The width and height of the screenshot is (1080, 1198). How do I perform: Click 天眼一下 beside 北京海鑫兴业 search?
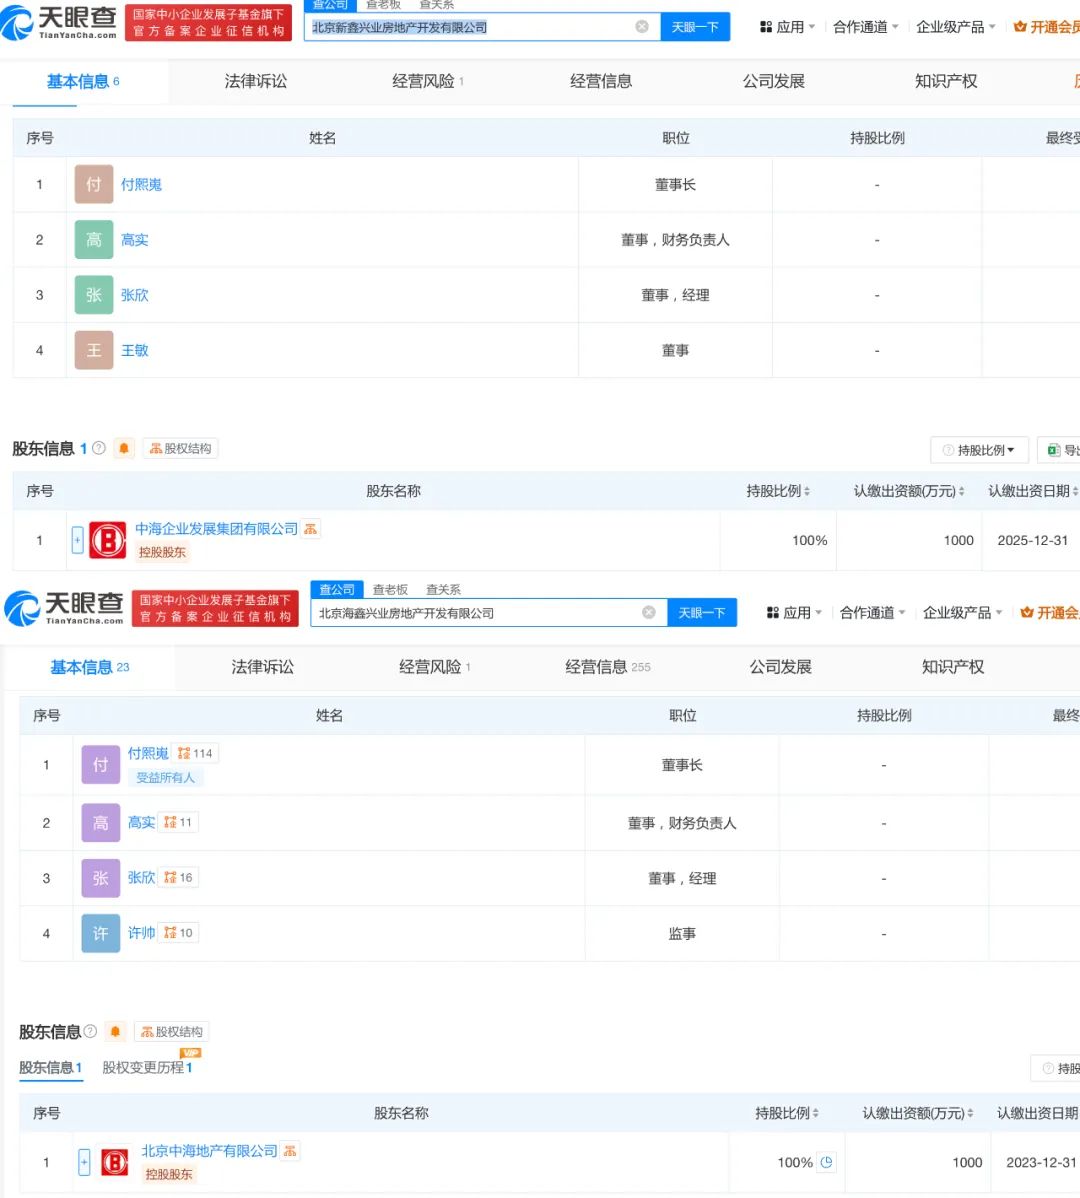[702, 613]
